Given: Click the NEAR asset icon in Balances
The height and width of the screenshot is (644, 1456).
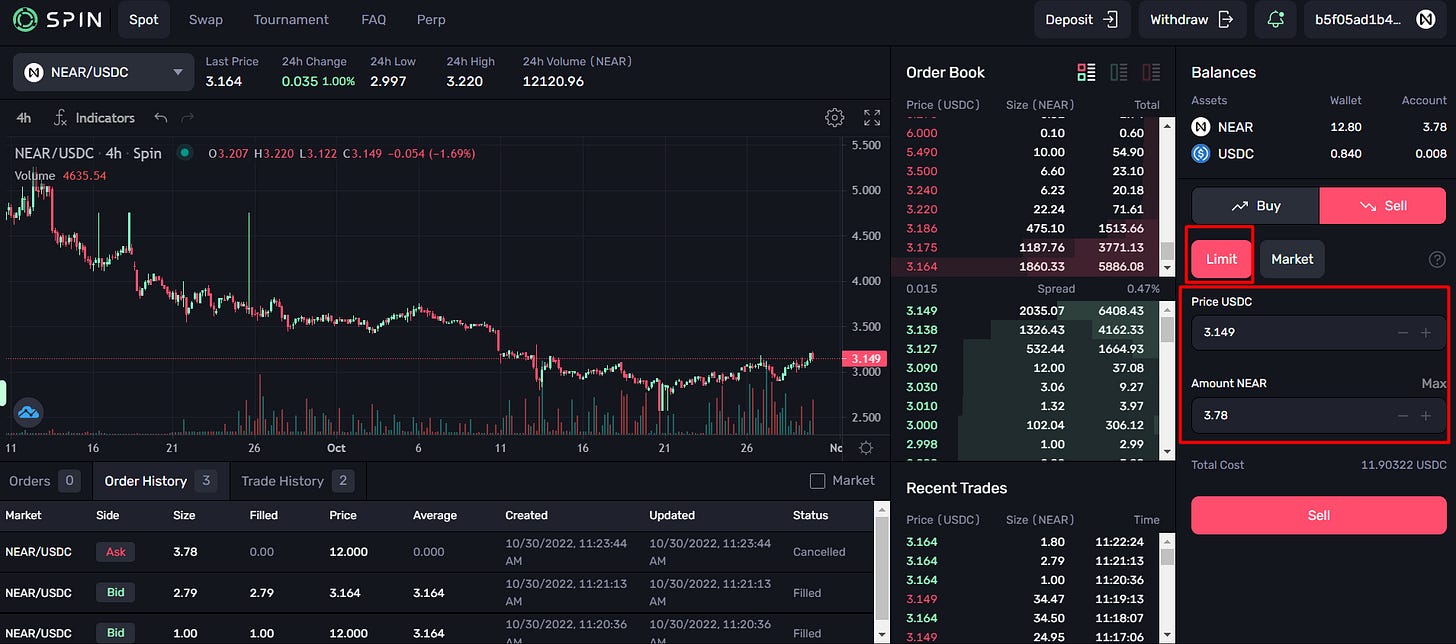Looking at the screenshot, I should coord(1201,127).
